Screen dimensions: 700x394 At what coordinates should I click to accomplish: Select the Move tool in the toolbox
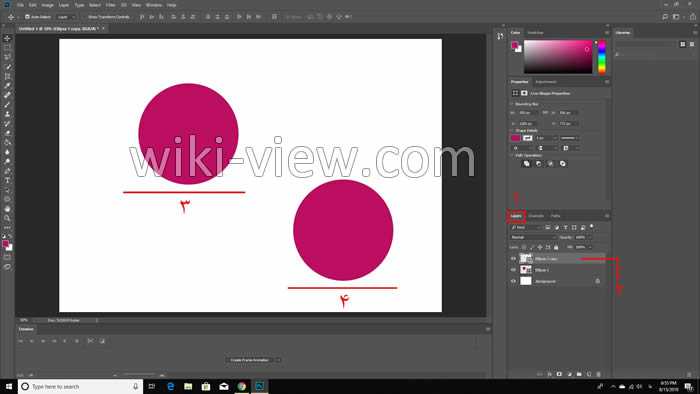(7, 38)
